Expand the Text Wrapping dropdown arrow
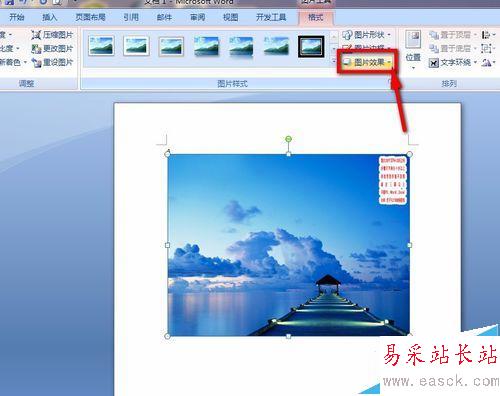This screenshot has width=500, height=396. tap(475, 62)
